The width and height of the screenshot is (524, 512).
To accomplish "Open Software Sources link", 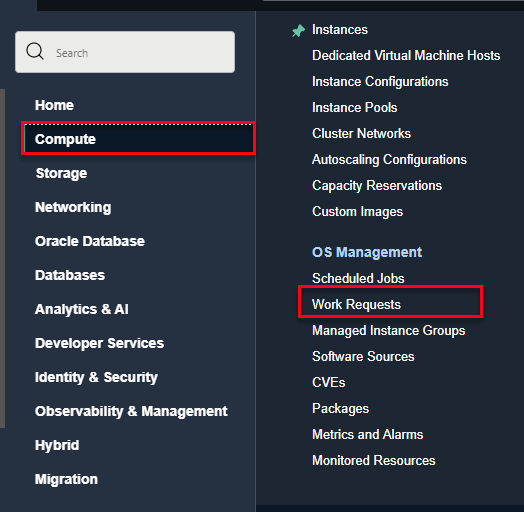I will 363,357.
